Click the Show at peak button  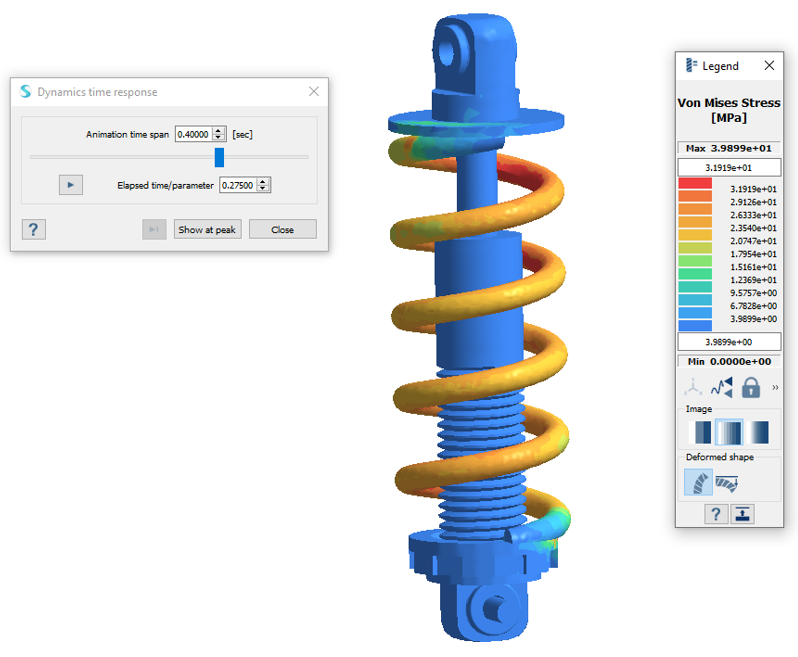(207, 230)
